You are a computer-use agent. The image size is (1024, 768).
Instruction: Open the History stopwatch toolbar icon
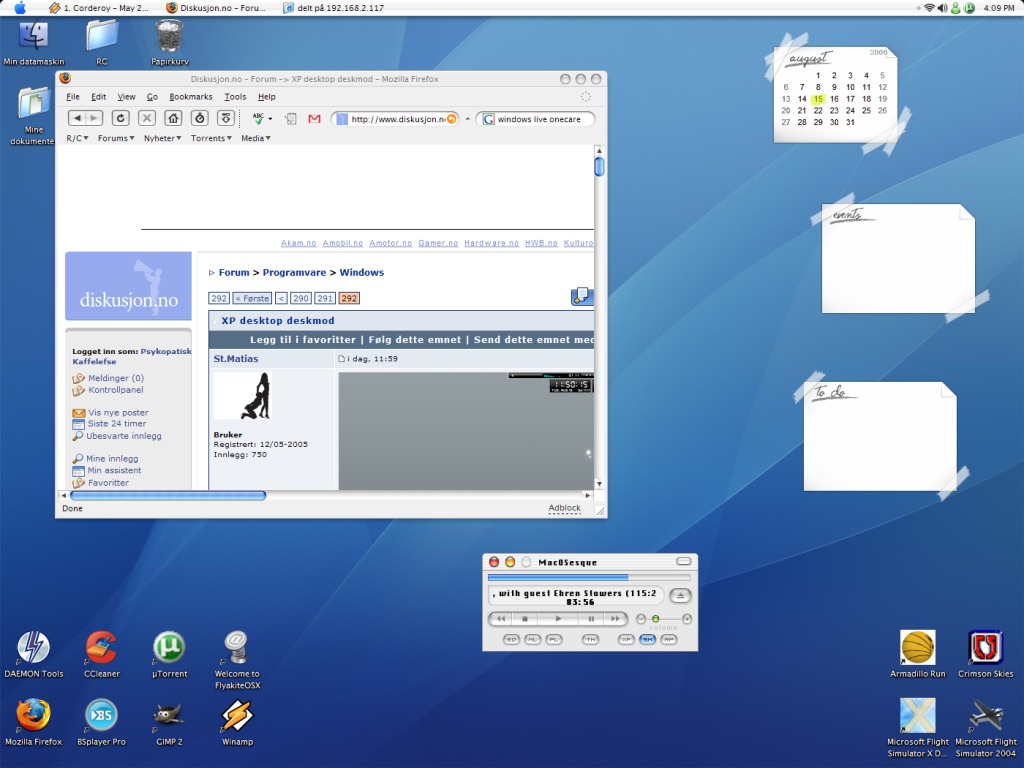point(200,118)
